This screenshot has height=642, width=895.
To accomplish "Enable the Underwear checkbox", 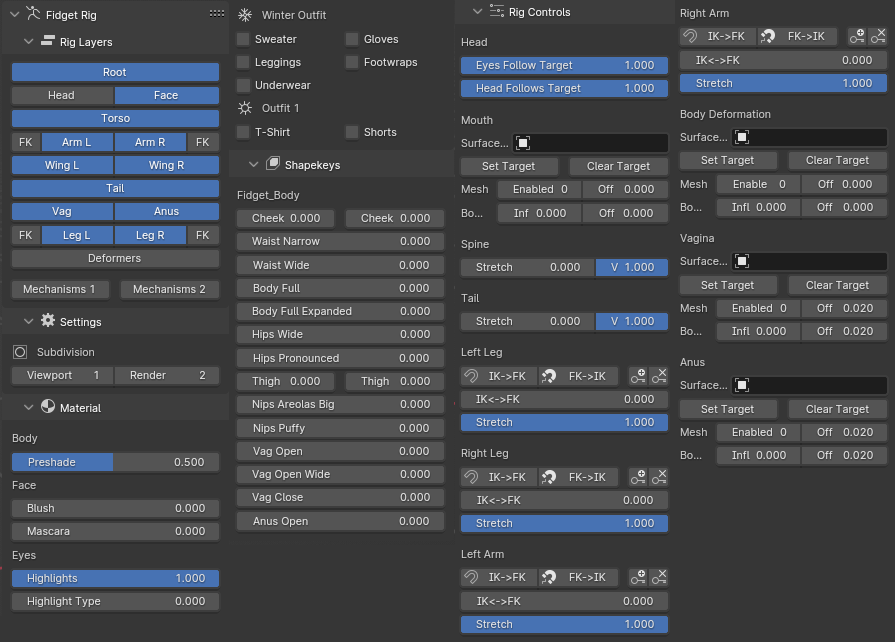I will pos(243,85).
